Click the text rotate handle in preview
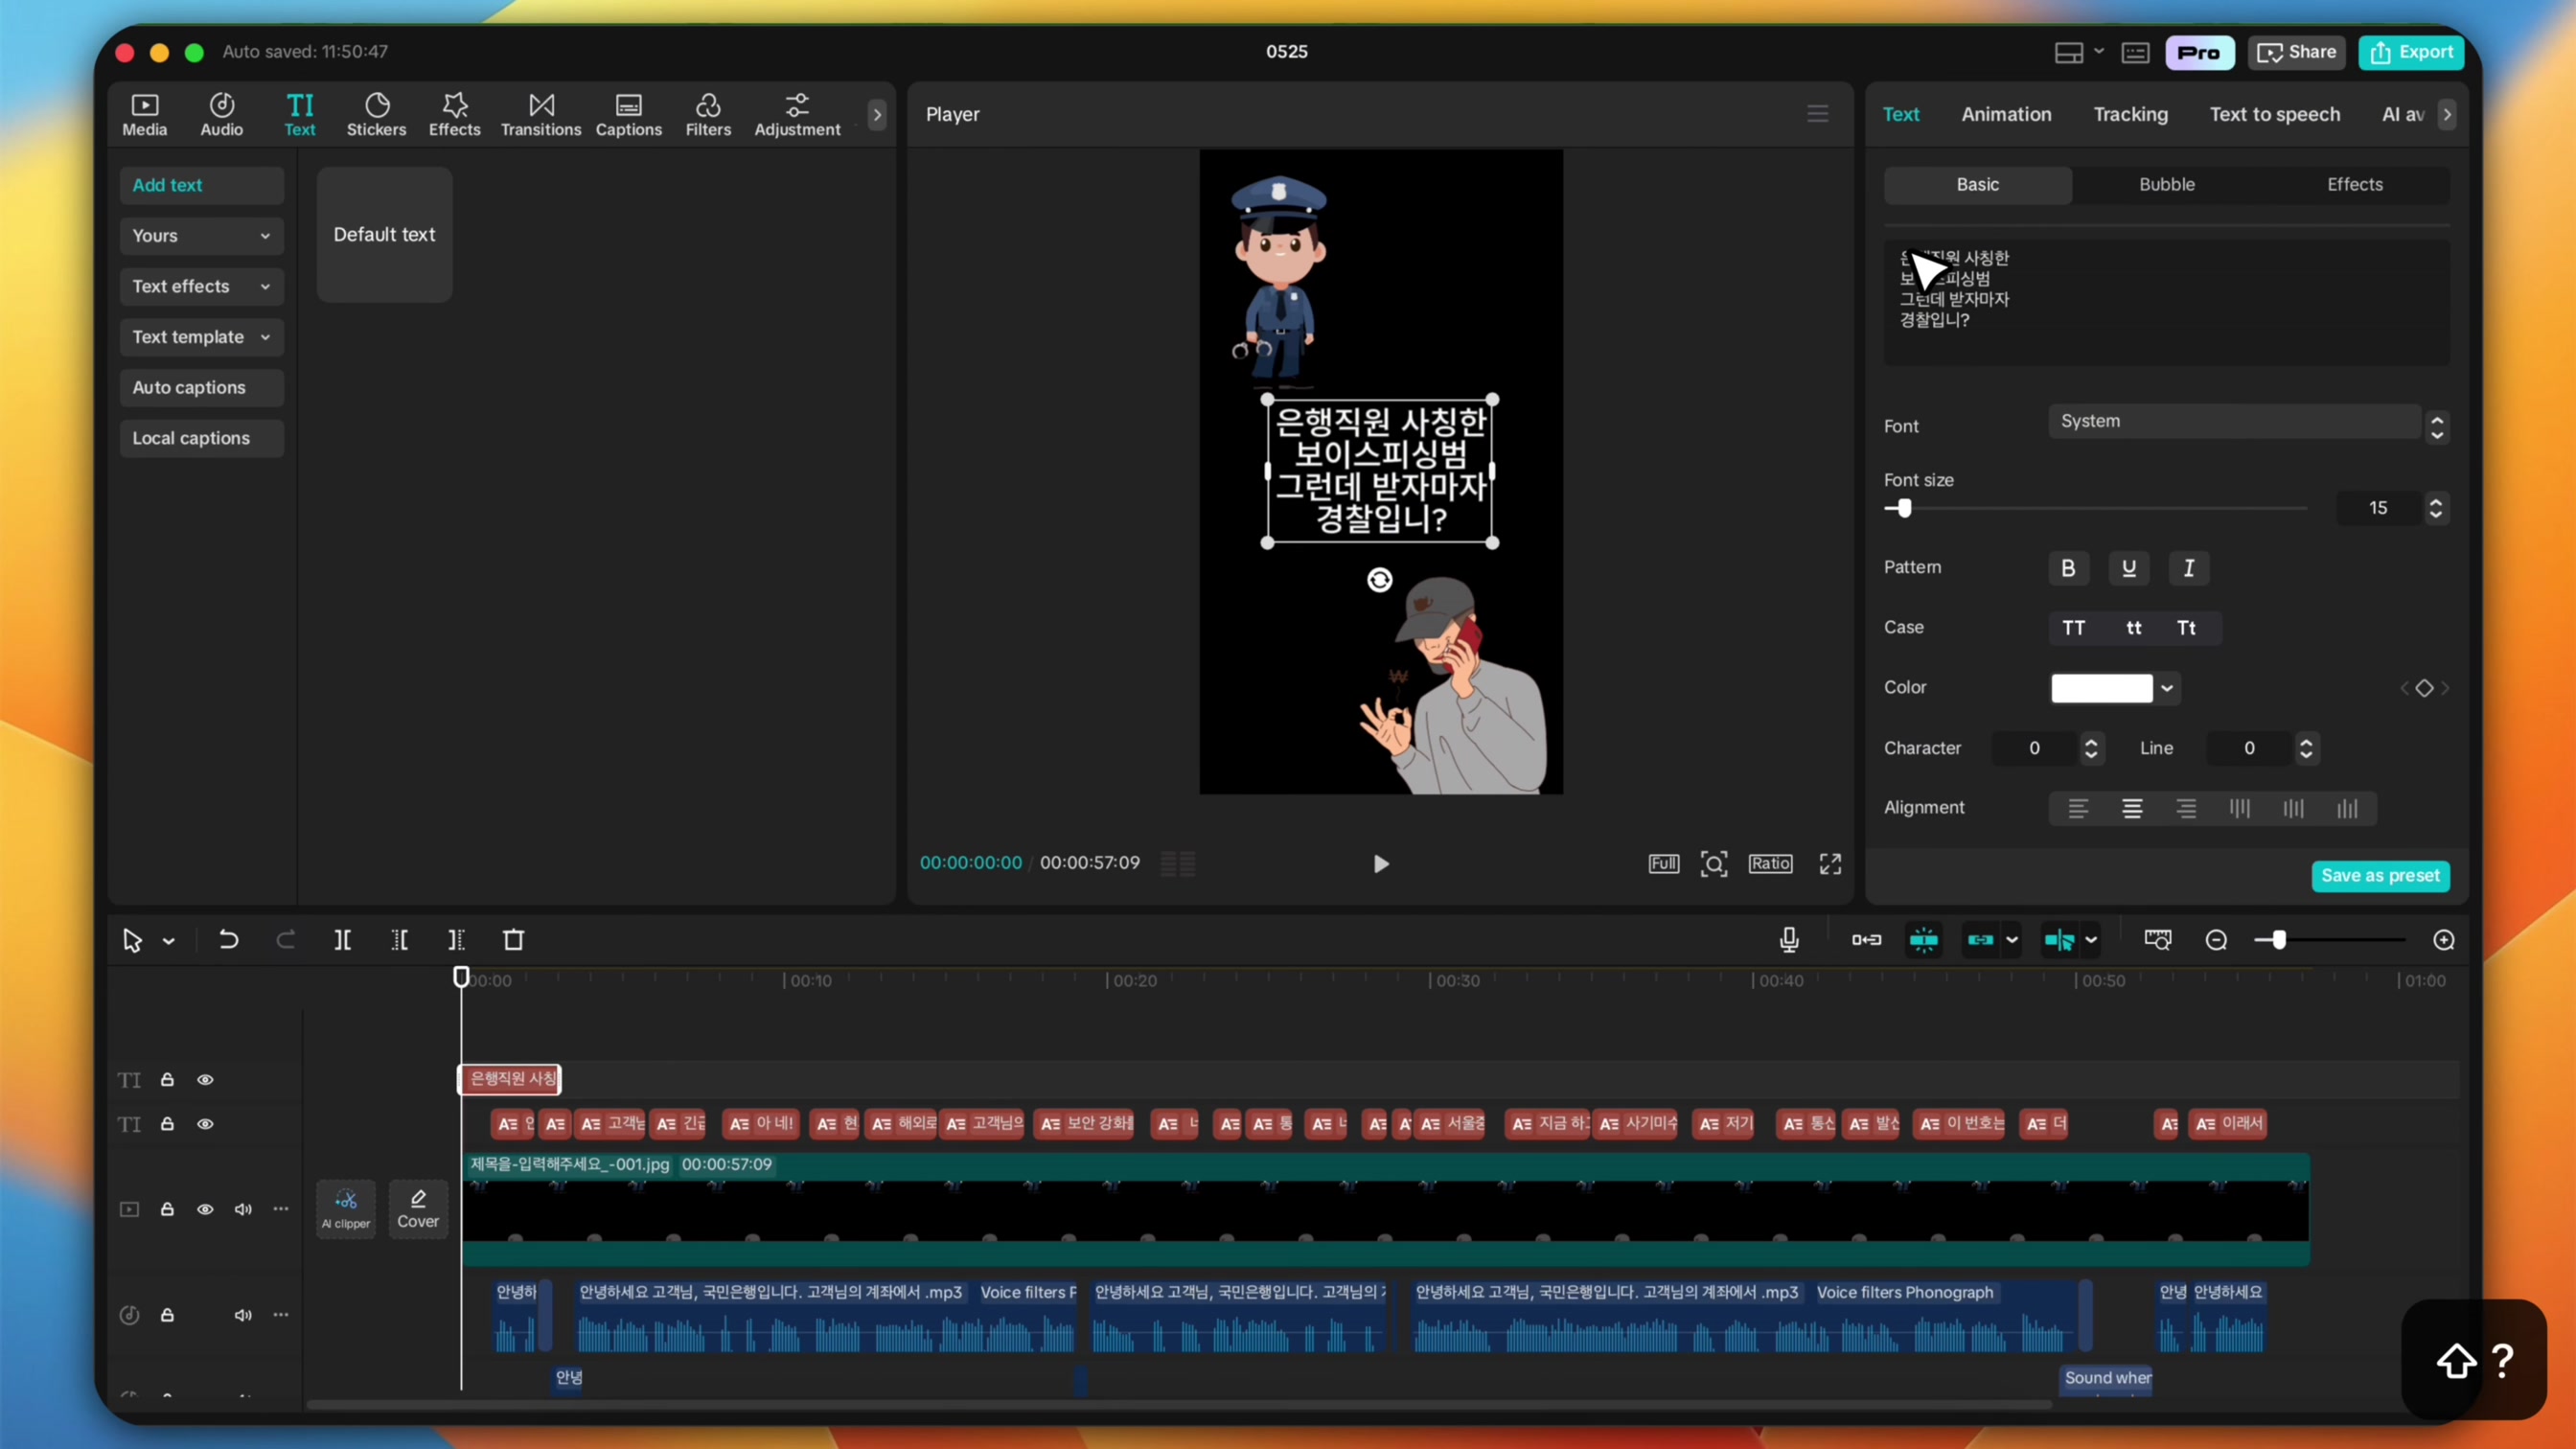2576x1449 pixels. click(1380, 580)
